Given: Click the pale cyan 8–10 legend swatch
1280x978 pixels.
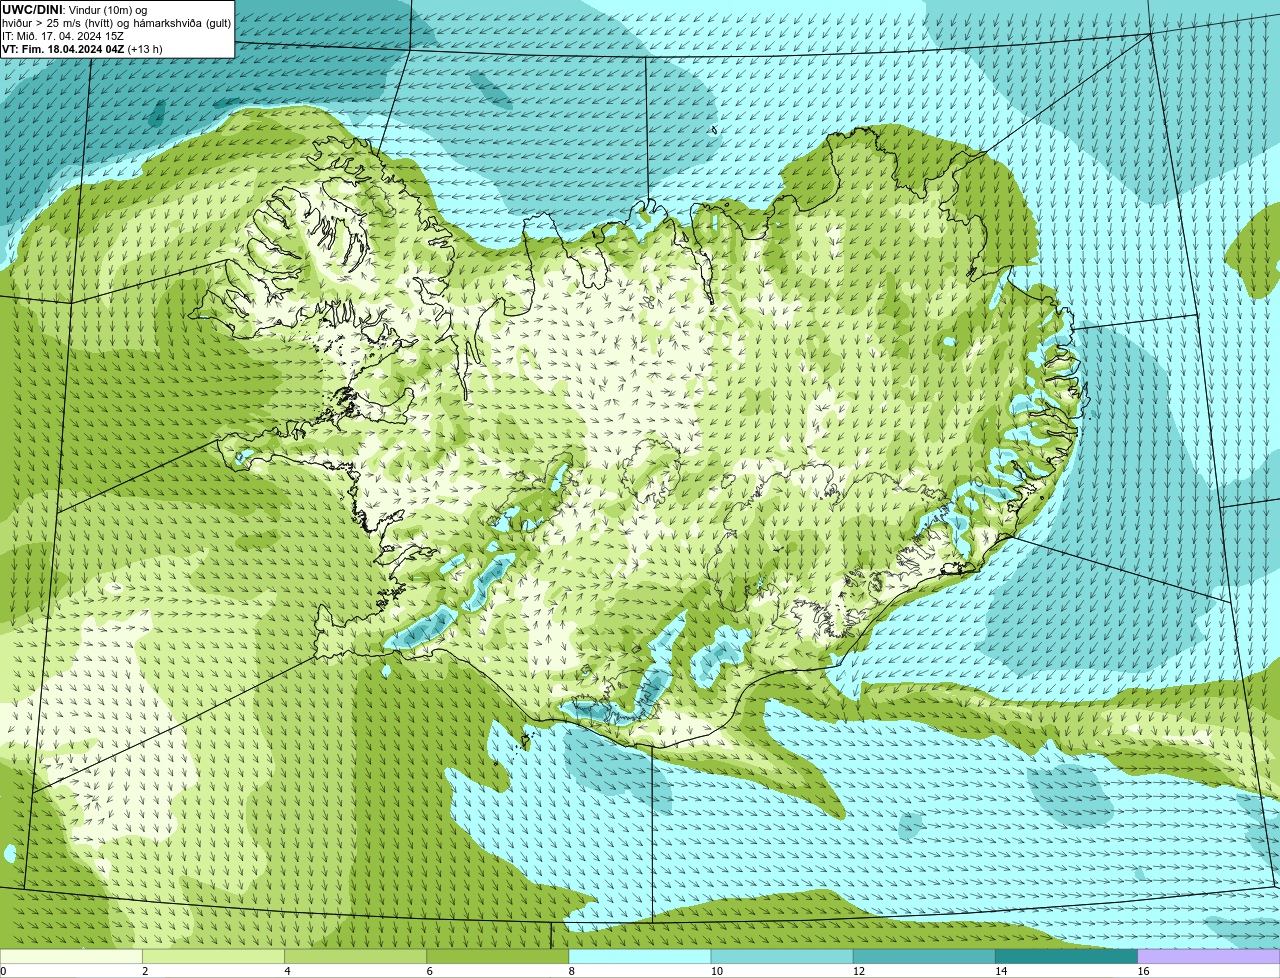Looking at the screenshot, I should (640, 956).
